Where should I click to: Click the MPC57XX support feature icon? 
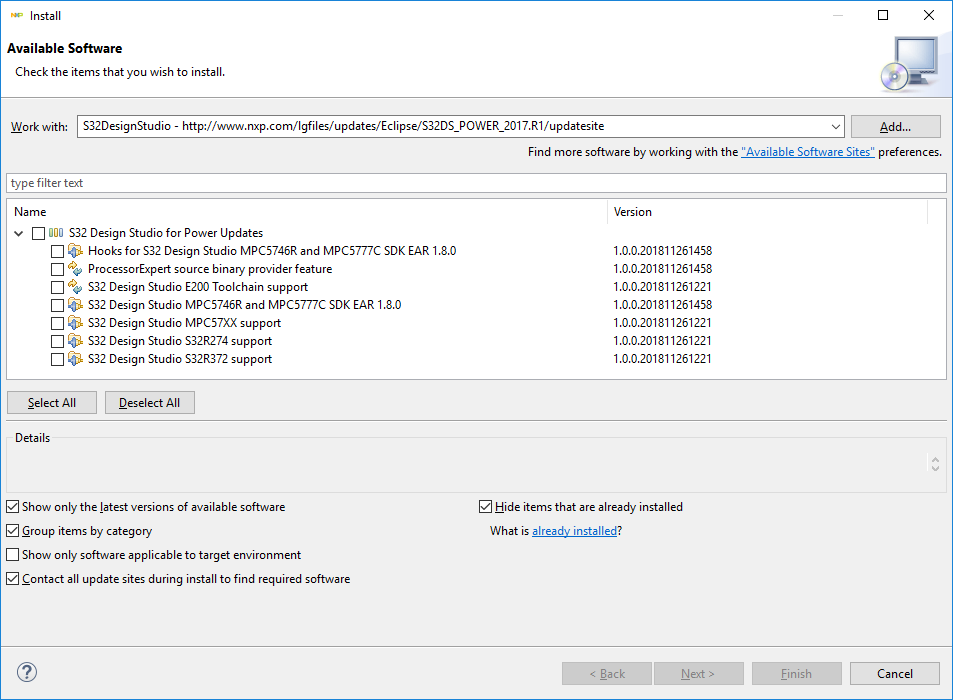point(75,323)
